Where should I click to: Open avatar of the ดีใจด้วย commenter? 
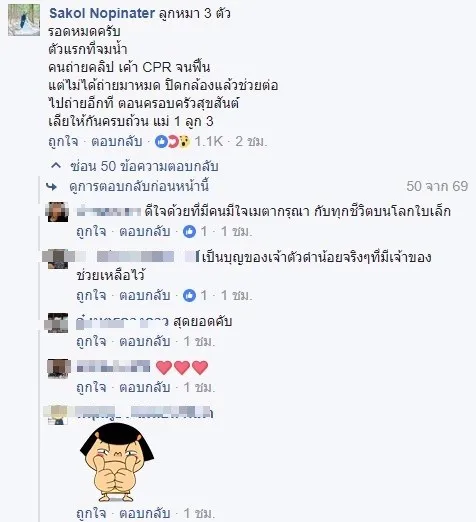pyautogui.click(x=58, y=212)
